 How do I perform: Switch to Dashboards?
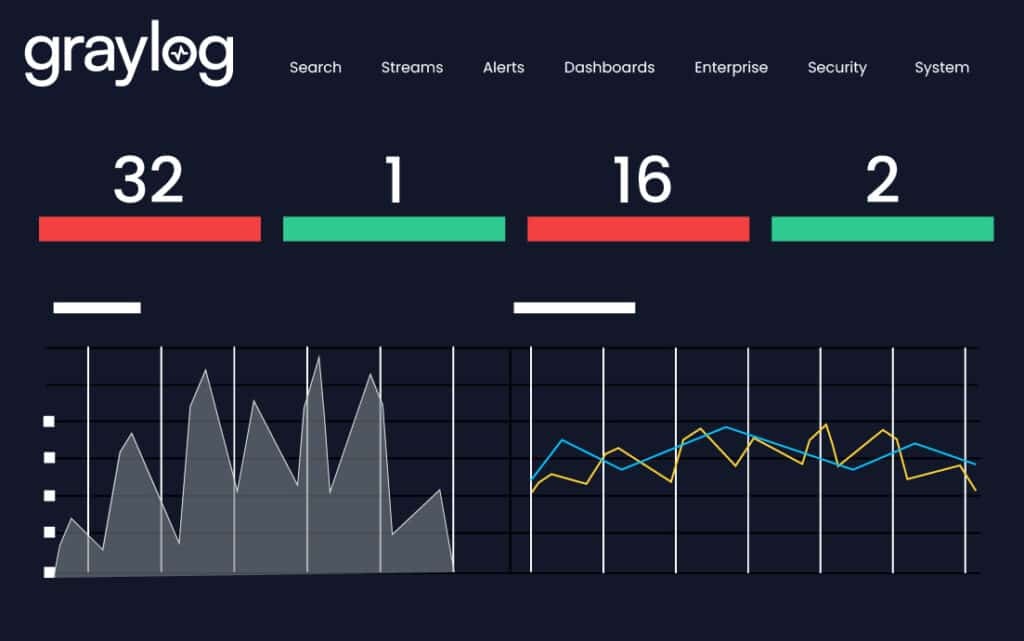point(609,68)
